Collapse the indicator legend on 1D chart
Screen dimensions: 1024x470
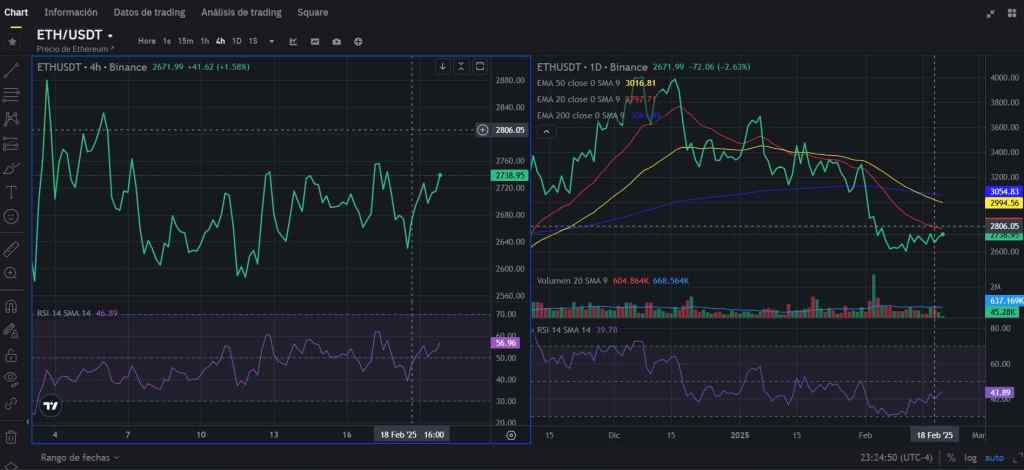tap(547, 132)
